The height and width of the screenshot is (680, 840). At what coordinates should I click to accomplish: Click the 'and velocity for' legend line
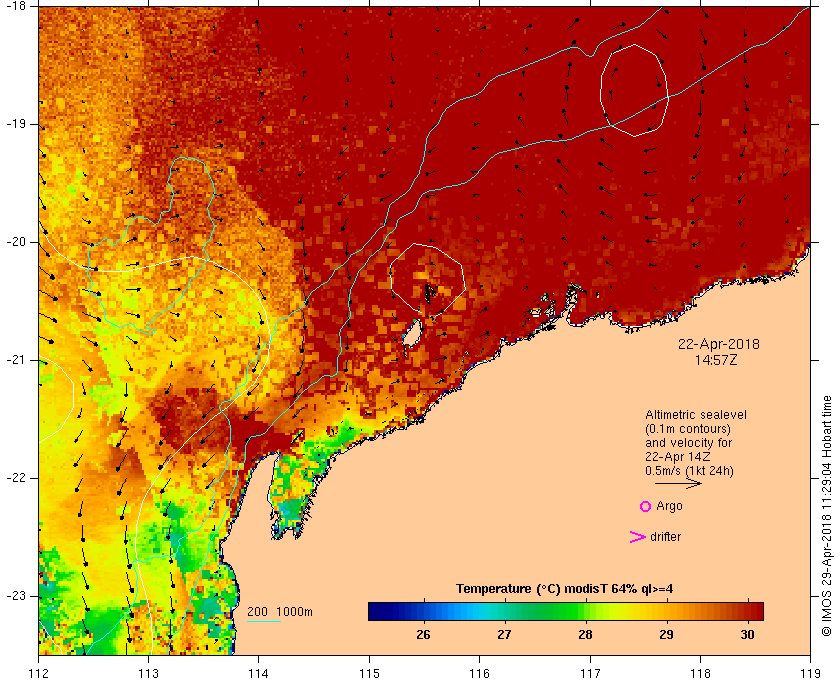click(688, 443)
